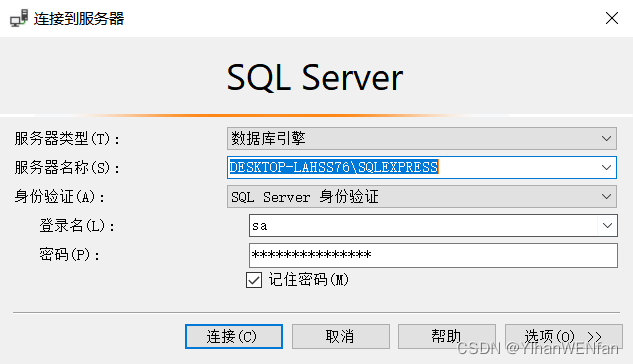Expand options with 选项(O) >> button
Viewport: 633px width, 364px height.
(x=564, y=337)
